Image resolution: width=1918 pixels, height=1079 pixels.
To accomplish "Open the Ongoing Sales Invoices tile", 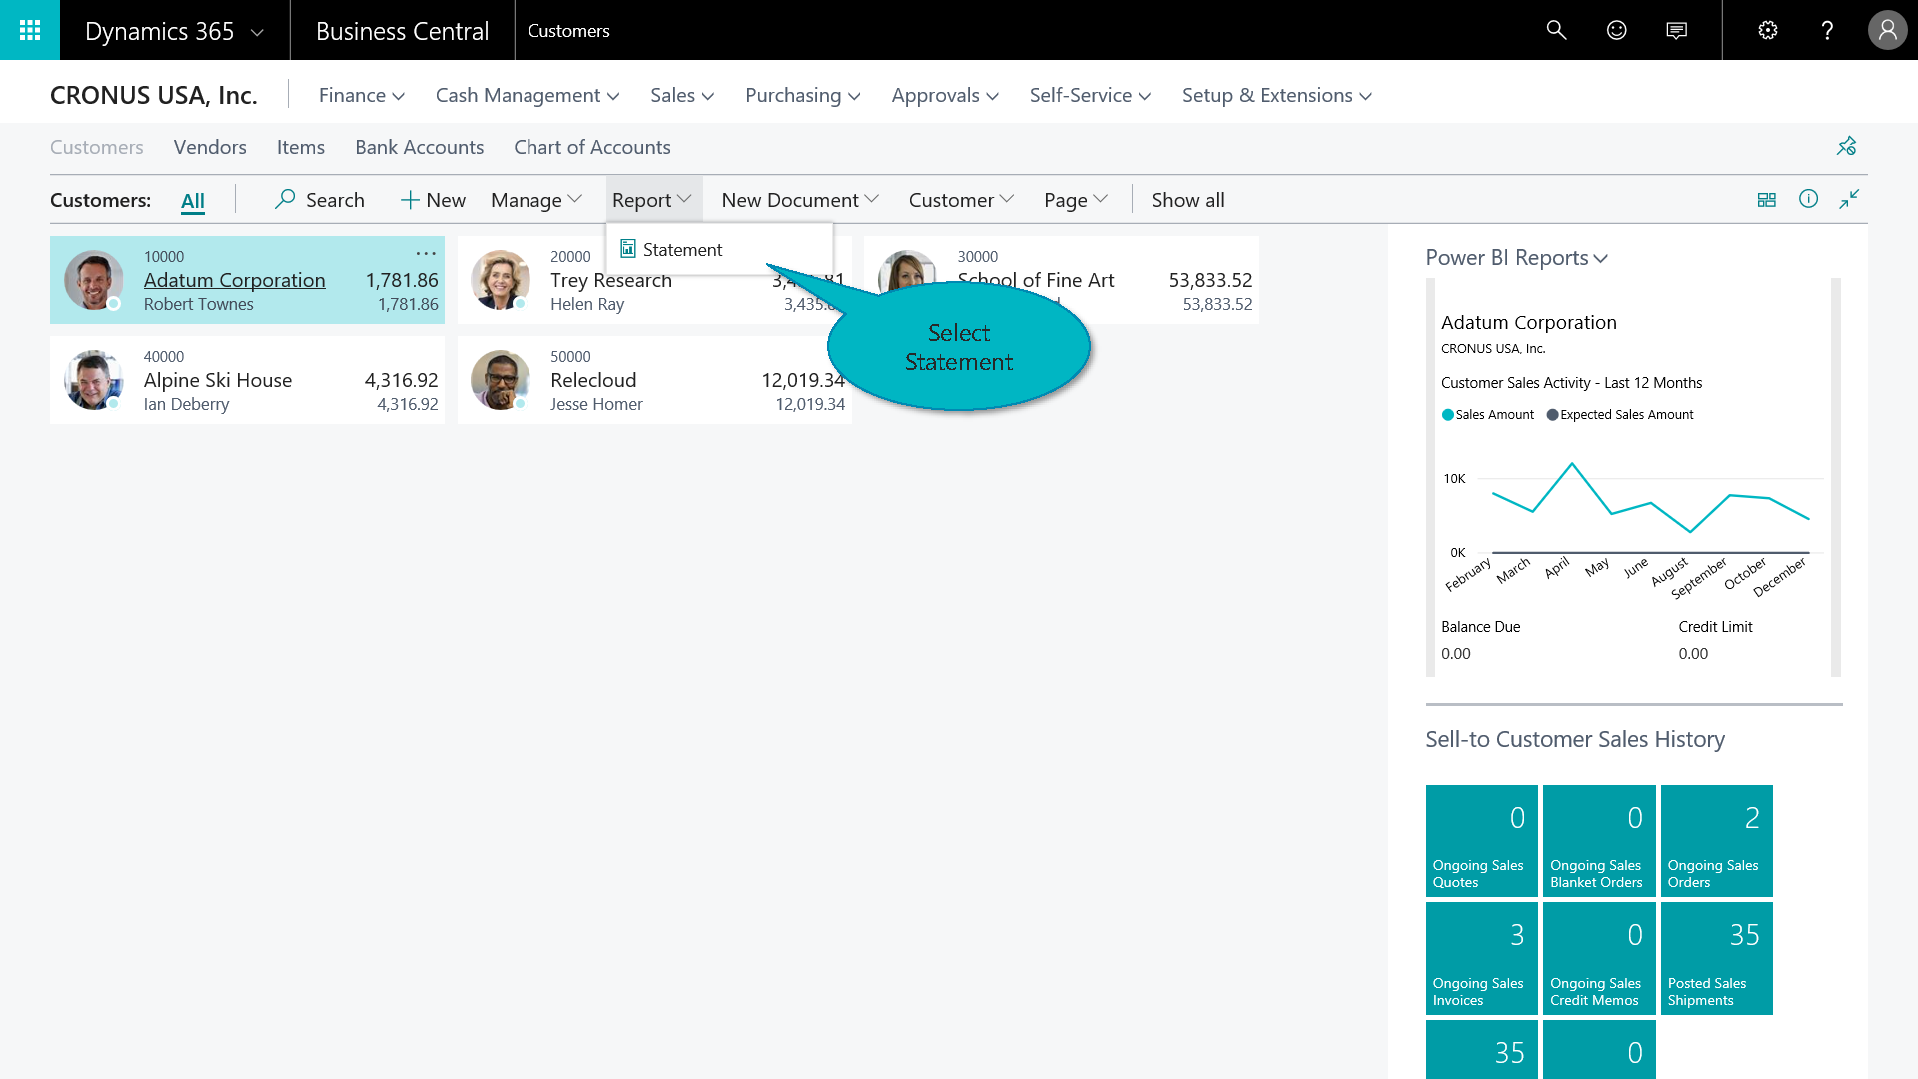I will [x=1481, y=958].
